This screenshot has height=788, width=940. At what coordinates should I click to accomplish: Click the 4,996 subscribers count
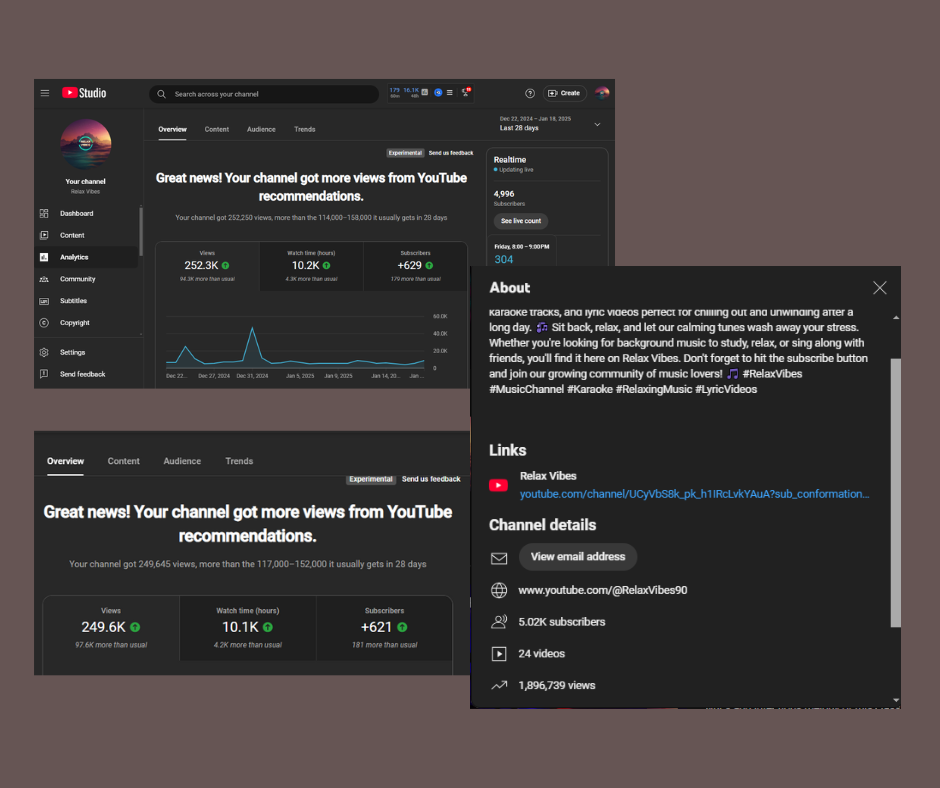(504, 194)
